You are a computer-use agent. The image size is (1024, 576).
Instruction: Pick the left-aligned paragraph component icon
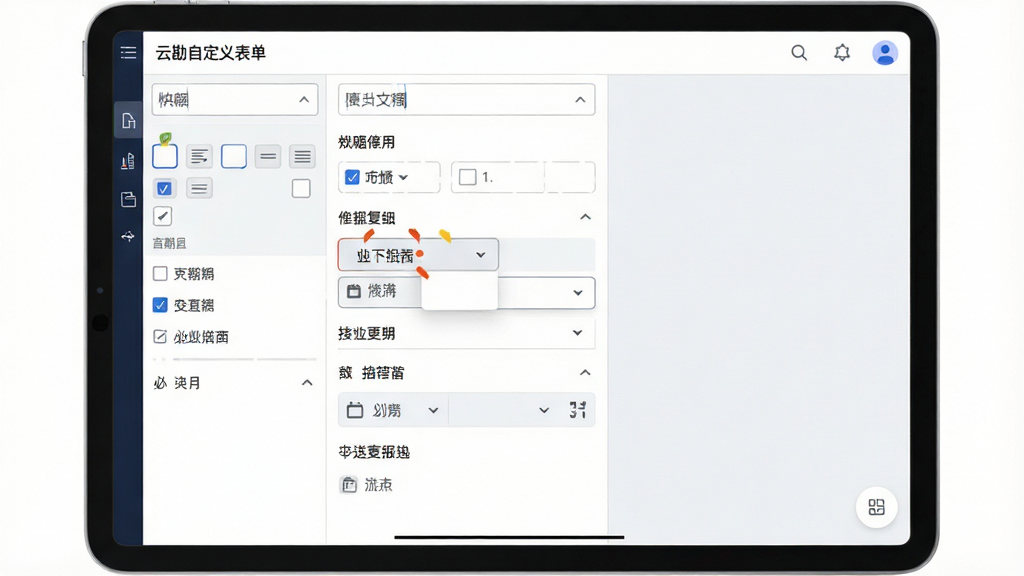point(199,156)
